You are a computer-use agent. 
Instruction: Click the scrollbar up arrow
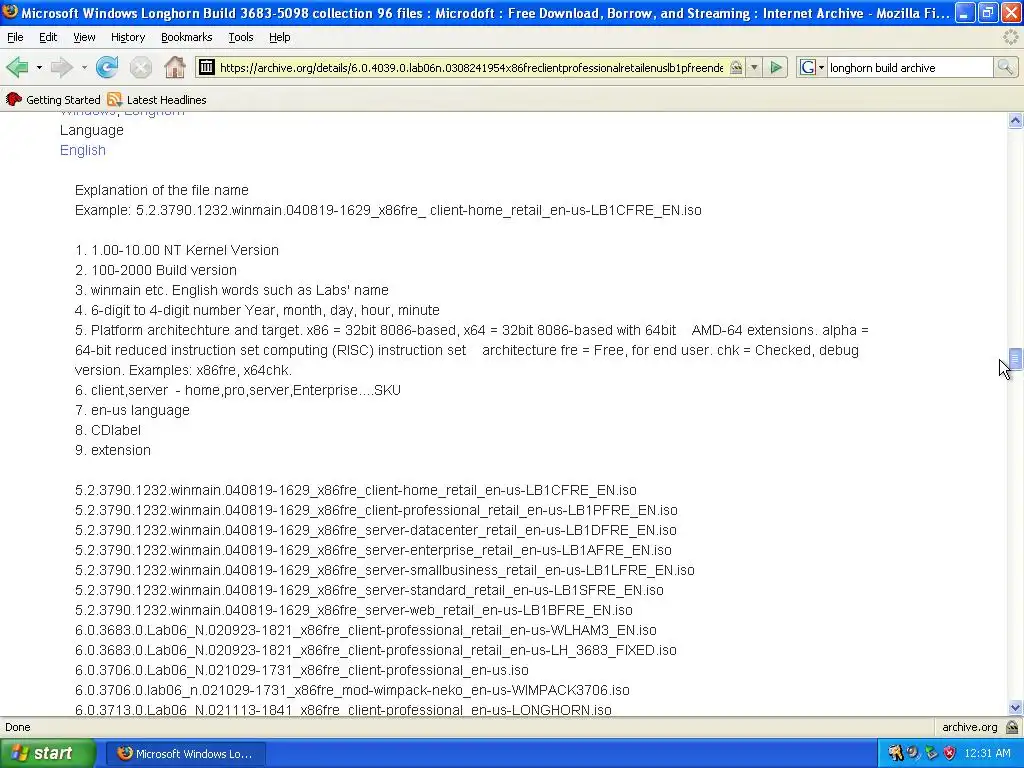coord(1015,120)
